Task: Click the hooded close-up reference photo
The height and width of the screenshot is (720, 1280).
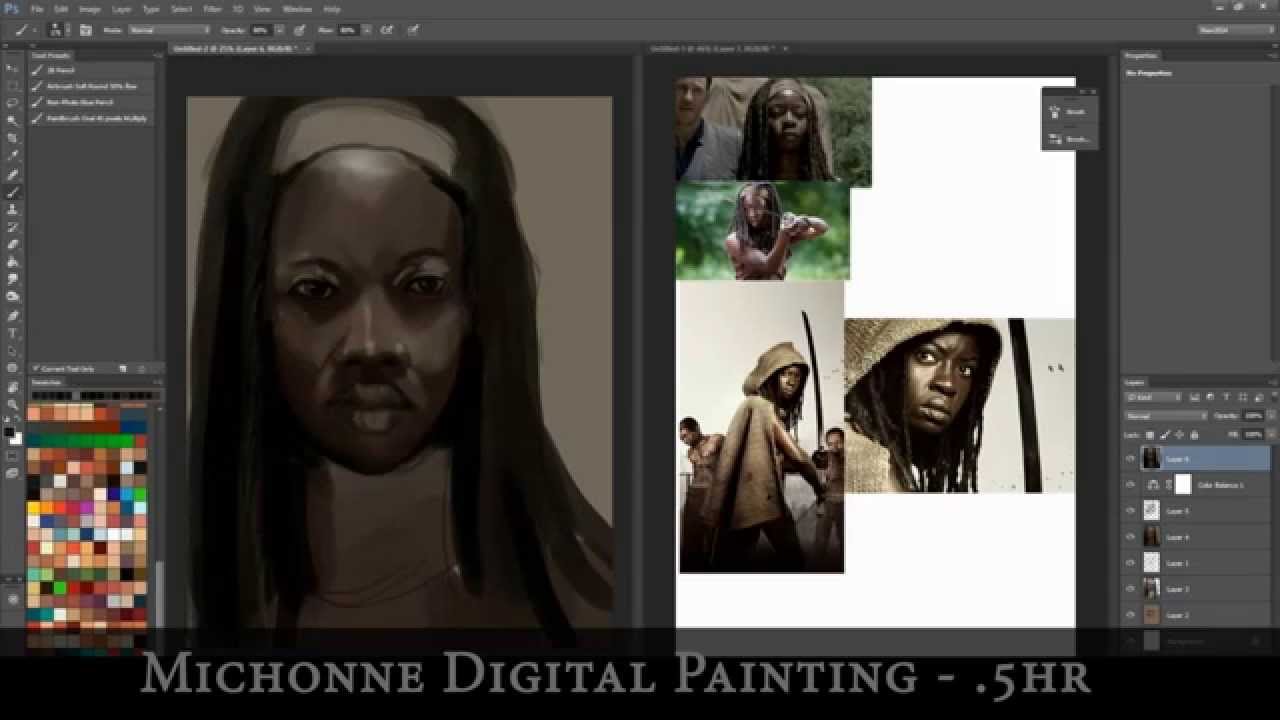Action: 959,405
